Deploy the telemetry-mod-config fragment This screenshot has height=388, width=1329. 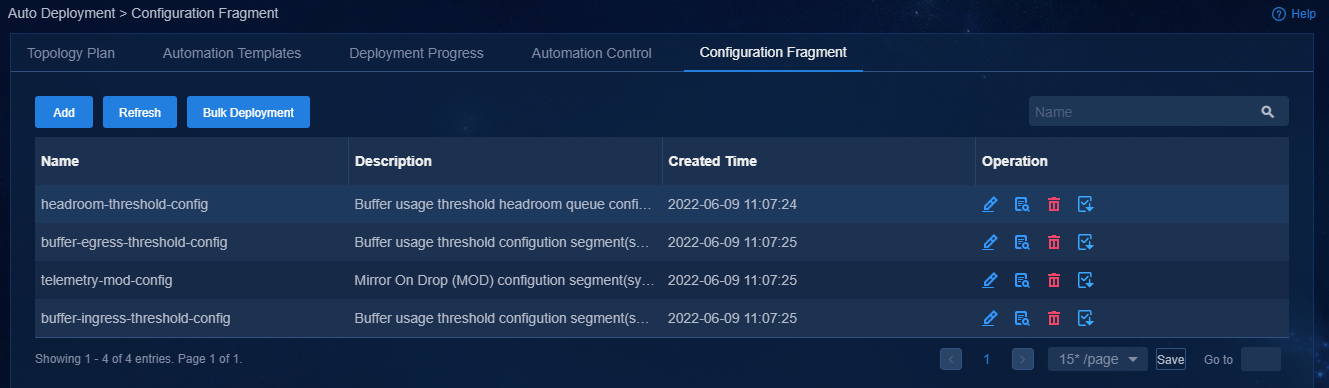tap(1086, 280)
